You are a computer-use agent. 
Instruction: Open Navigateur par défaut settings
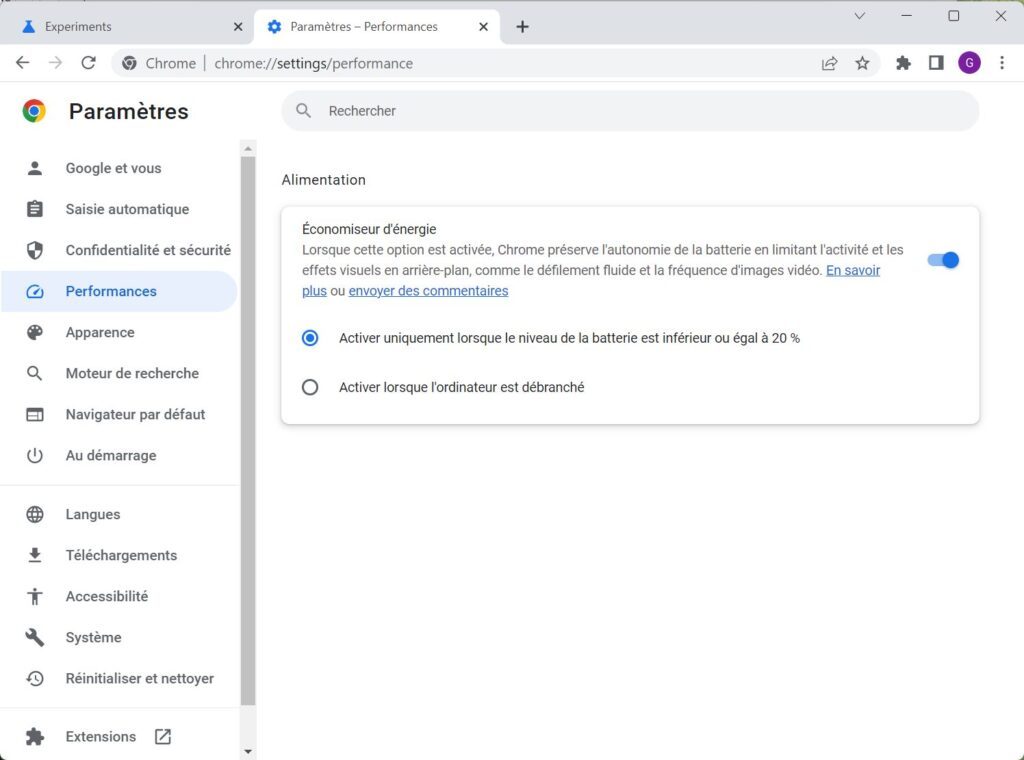coord(119,415)
